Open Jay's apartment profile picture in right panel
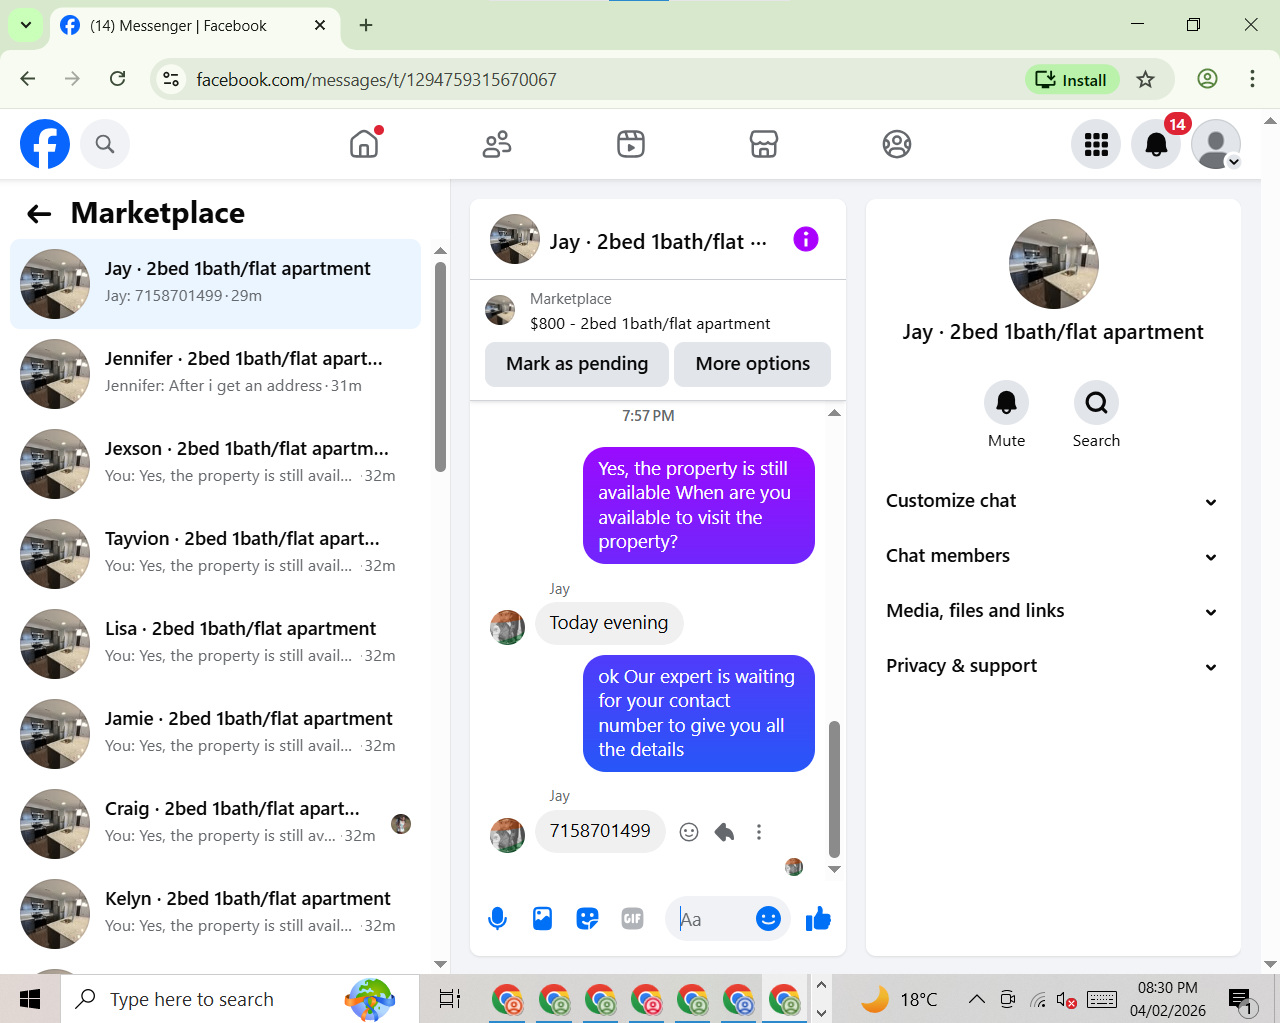Image resolution: width=1280 pixels, height=1023 pixels. 1054,264
